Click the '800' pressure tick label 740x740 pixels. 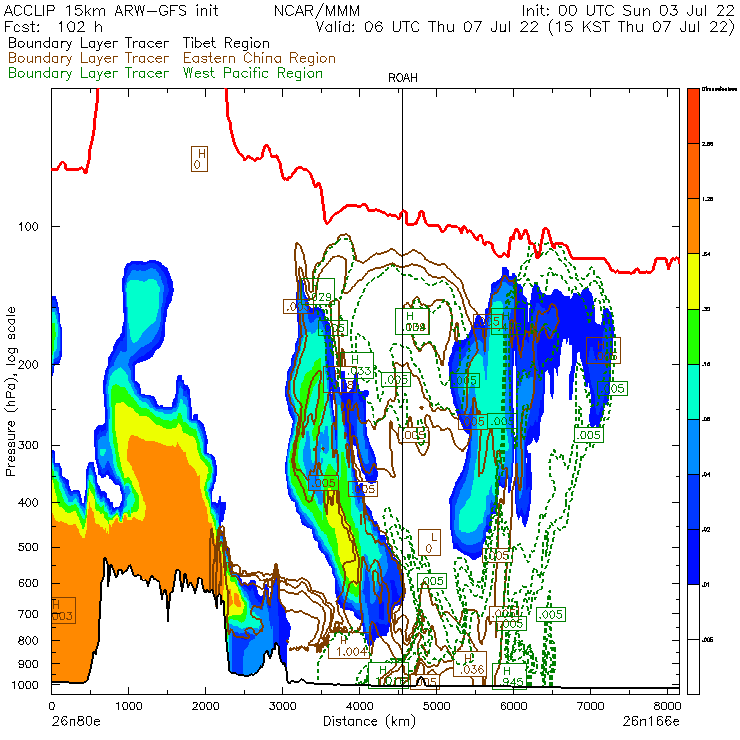(28, 640)
